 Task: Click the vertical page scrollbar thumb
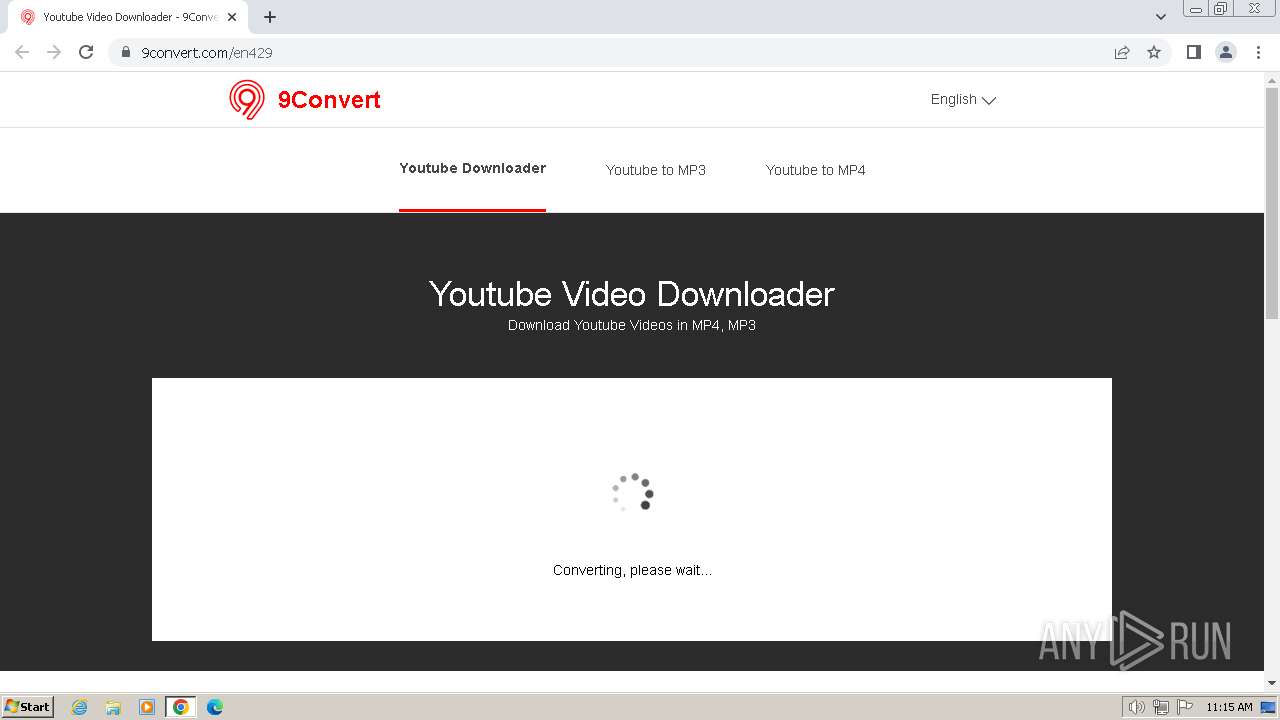(1272, 203)
